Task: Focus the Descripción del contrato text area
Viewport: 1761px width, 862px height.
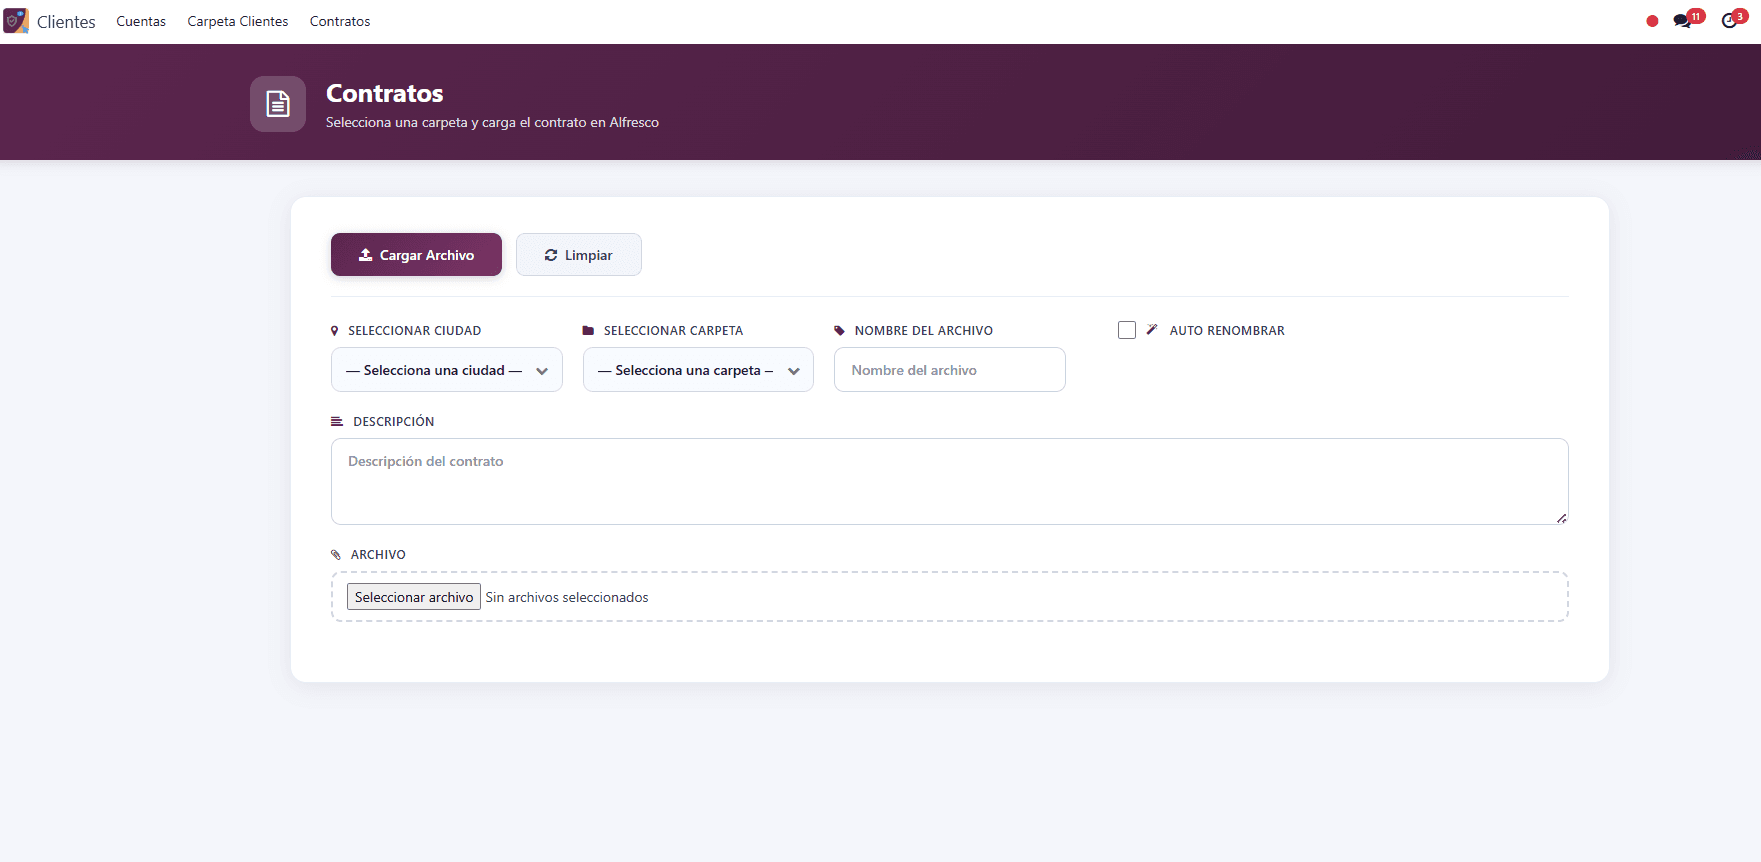Action: [950, 481]
